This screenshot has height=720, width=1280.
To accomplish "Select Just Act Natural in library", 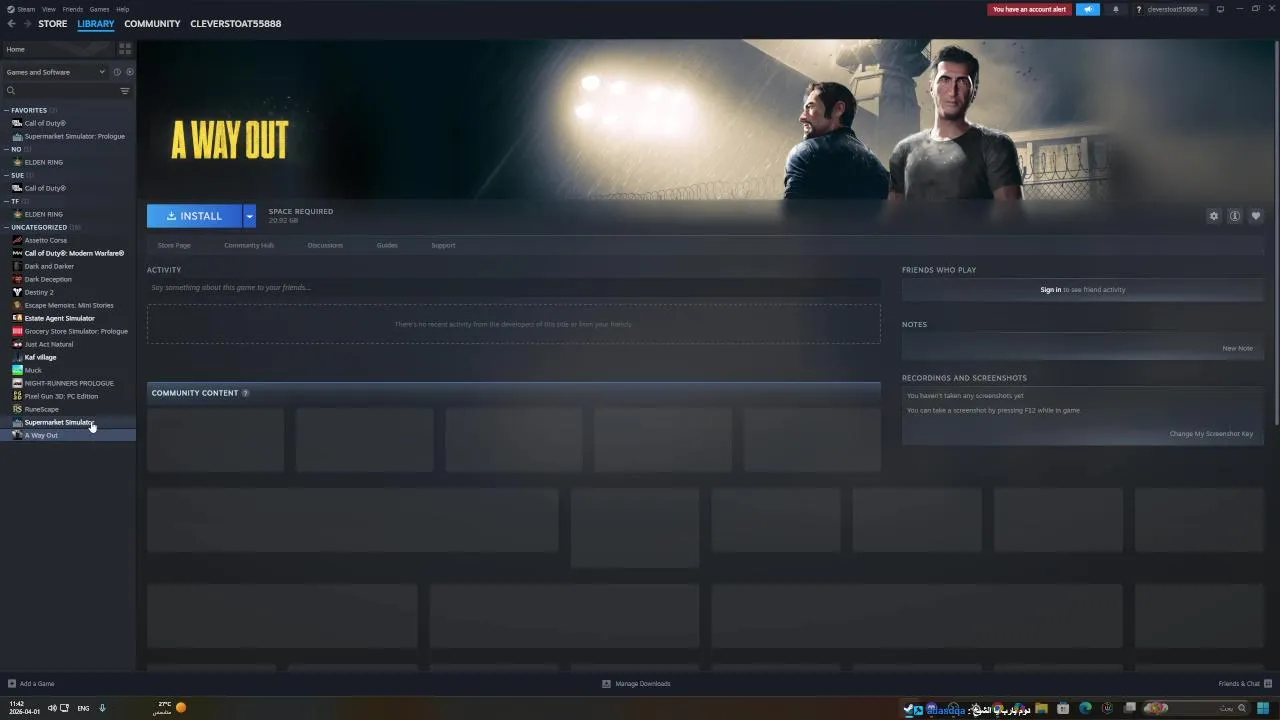I will (x=48, y=344).
